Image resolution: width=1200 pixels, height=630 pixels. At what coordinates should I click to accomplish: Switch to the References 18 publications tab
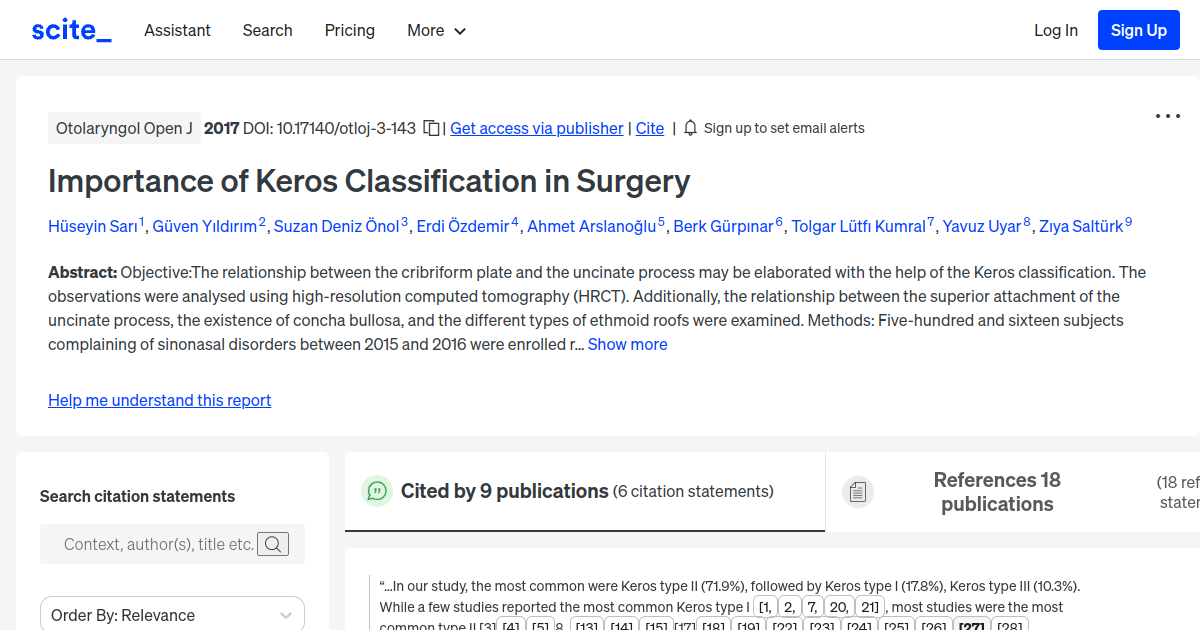coord(997,492)
